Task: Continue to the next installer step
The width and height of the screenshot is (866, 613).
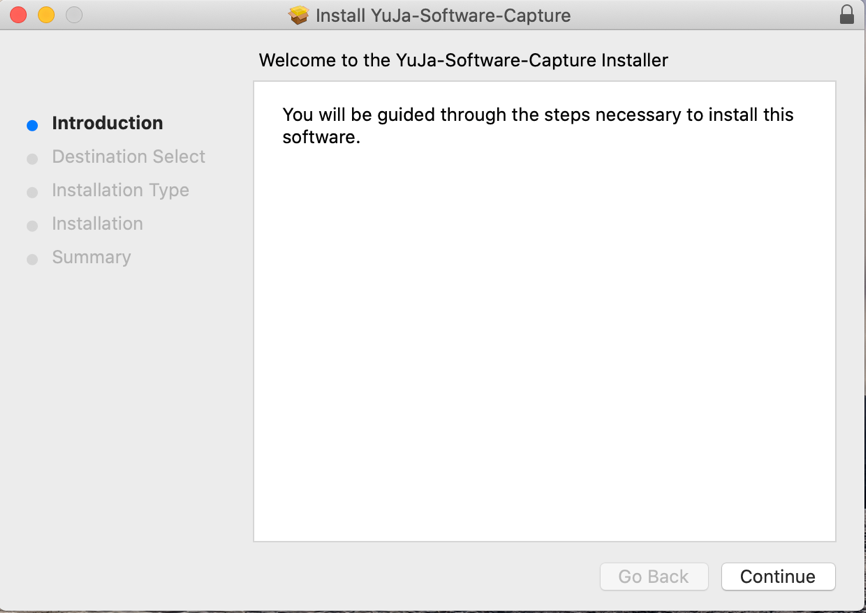Action: click(778, 577)
